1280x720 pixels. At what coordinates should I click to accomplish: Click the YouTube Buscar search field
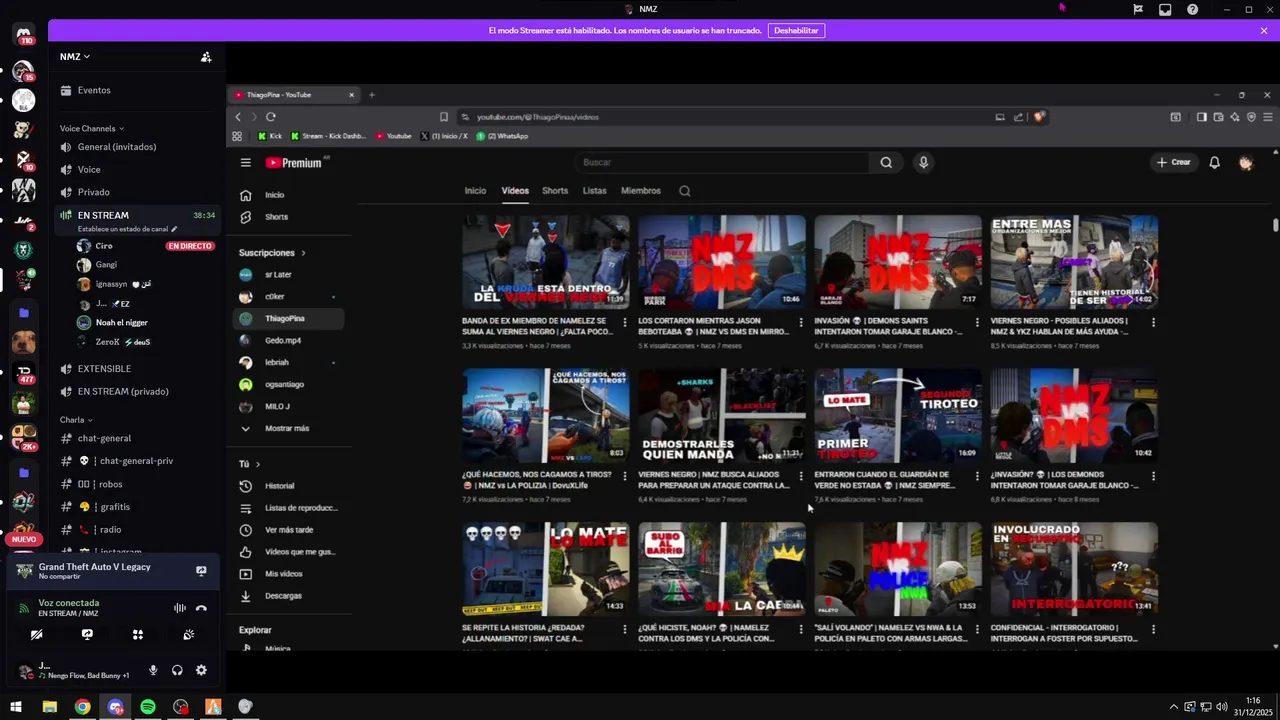(x=720, y=162)
